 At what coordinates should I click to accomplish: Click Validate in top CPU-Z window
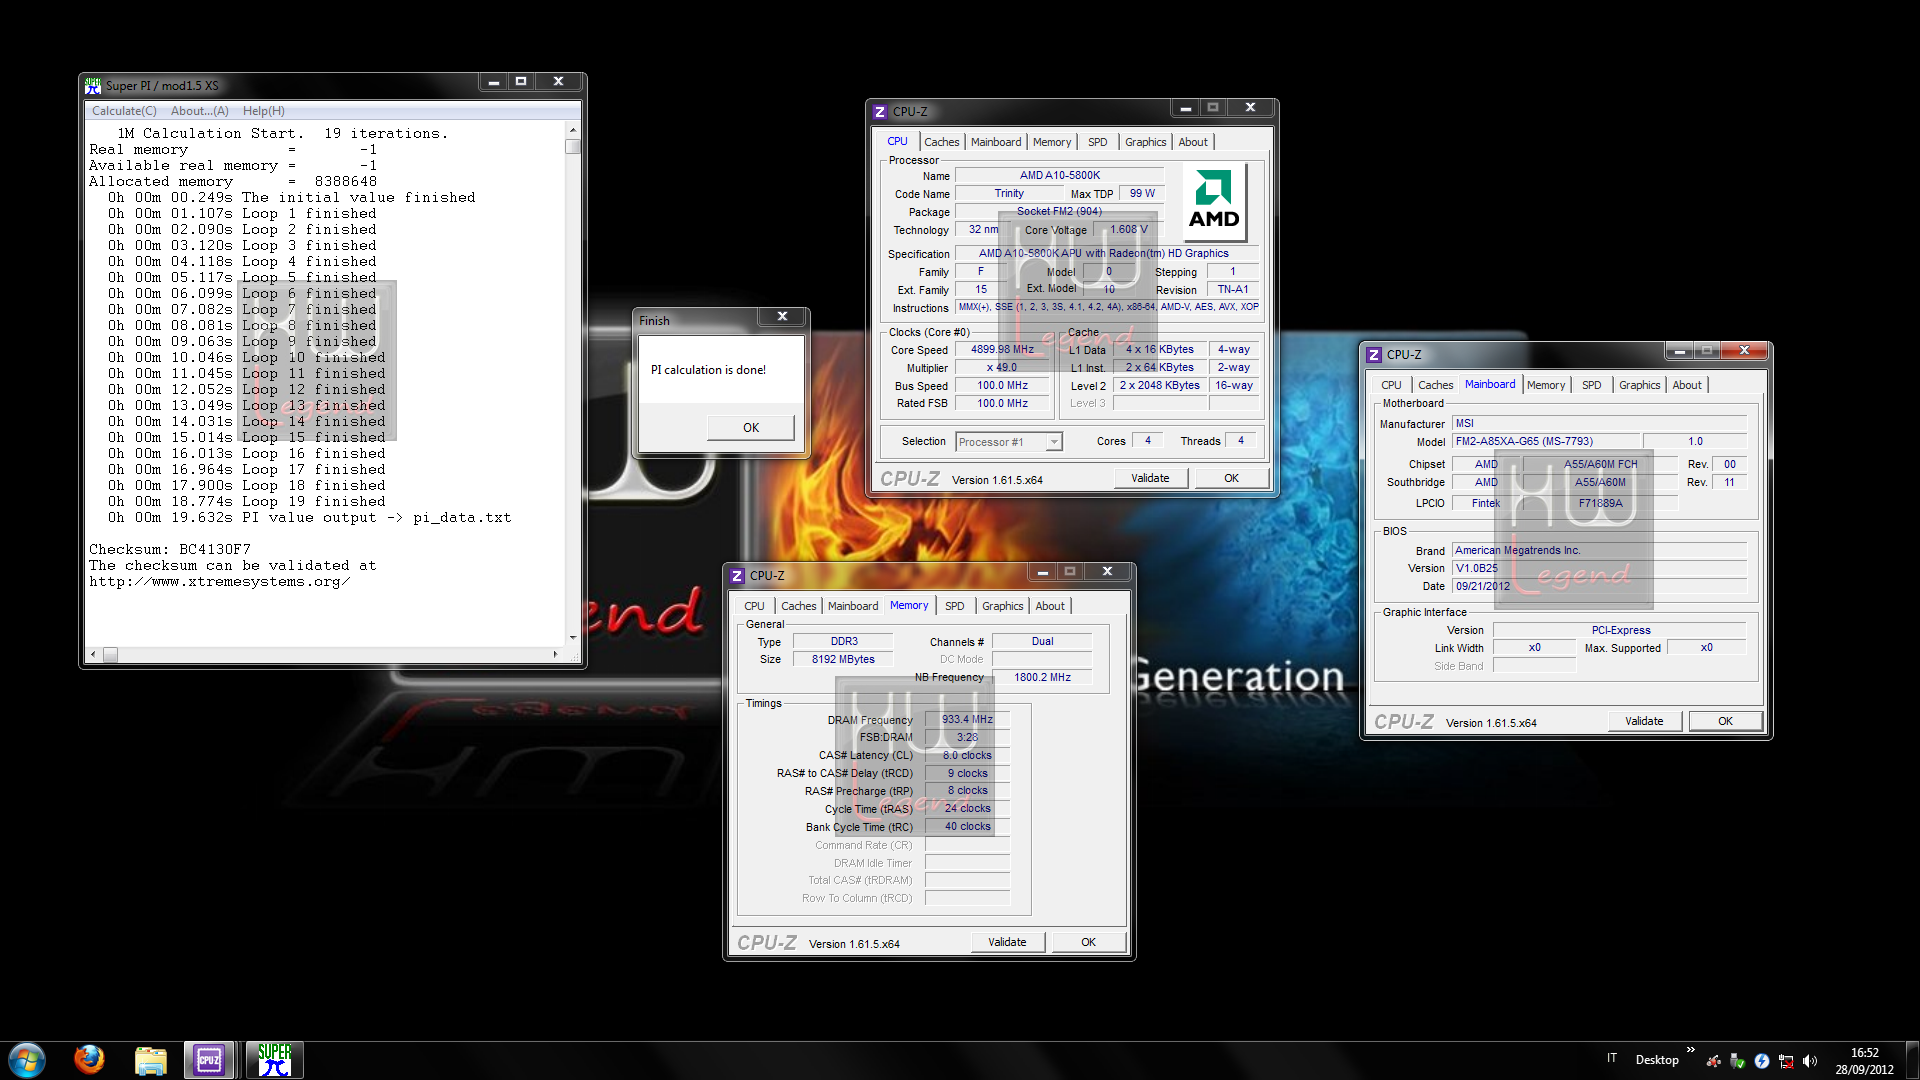(x=1150, y=478)
